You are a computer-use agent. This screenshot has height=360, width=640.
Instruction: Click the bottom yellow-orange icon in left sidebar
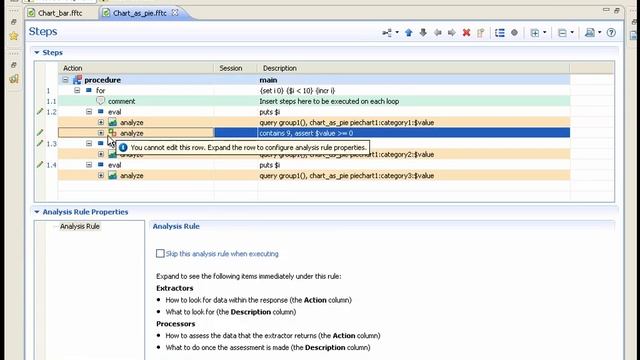[x=14, y=78]
